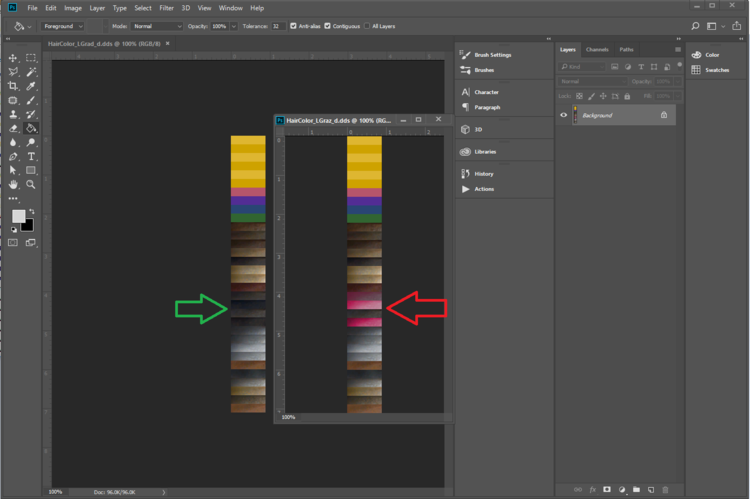Select the Hand tool
The width and height of the screenshot is (750, 499).
pyautogui.click(x=13, y=185)
